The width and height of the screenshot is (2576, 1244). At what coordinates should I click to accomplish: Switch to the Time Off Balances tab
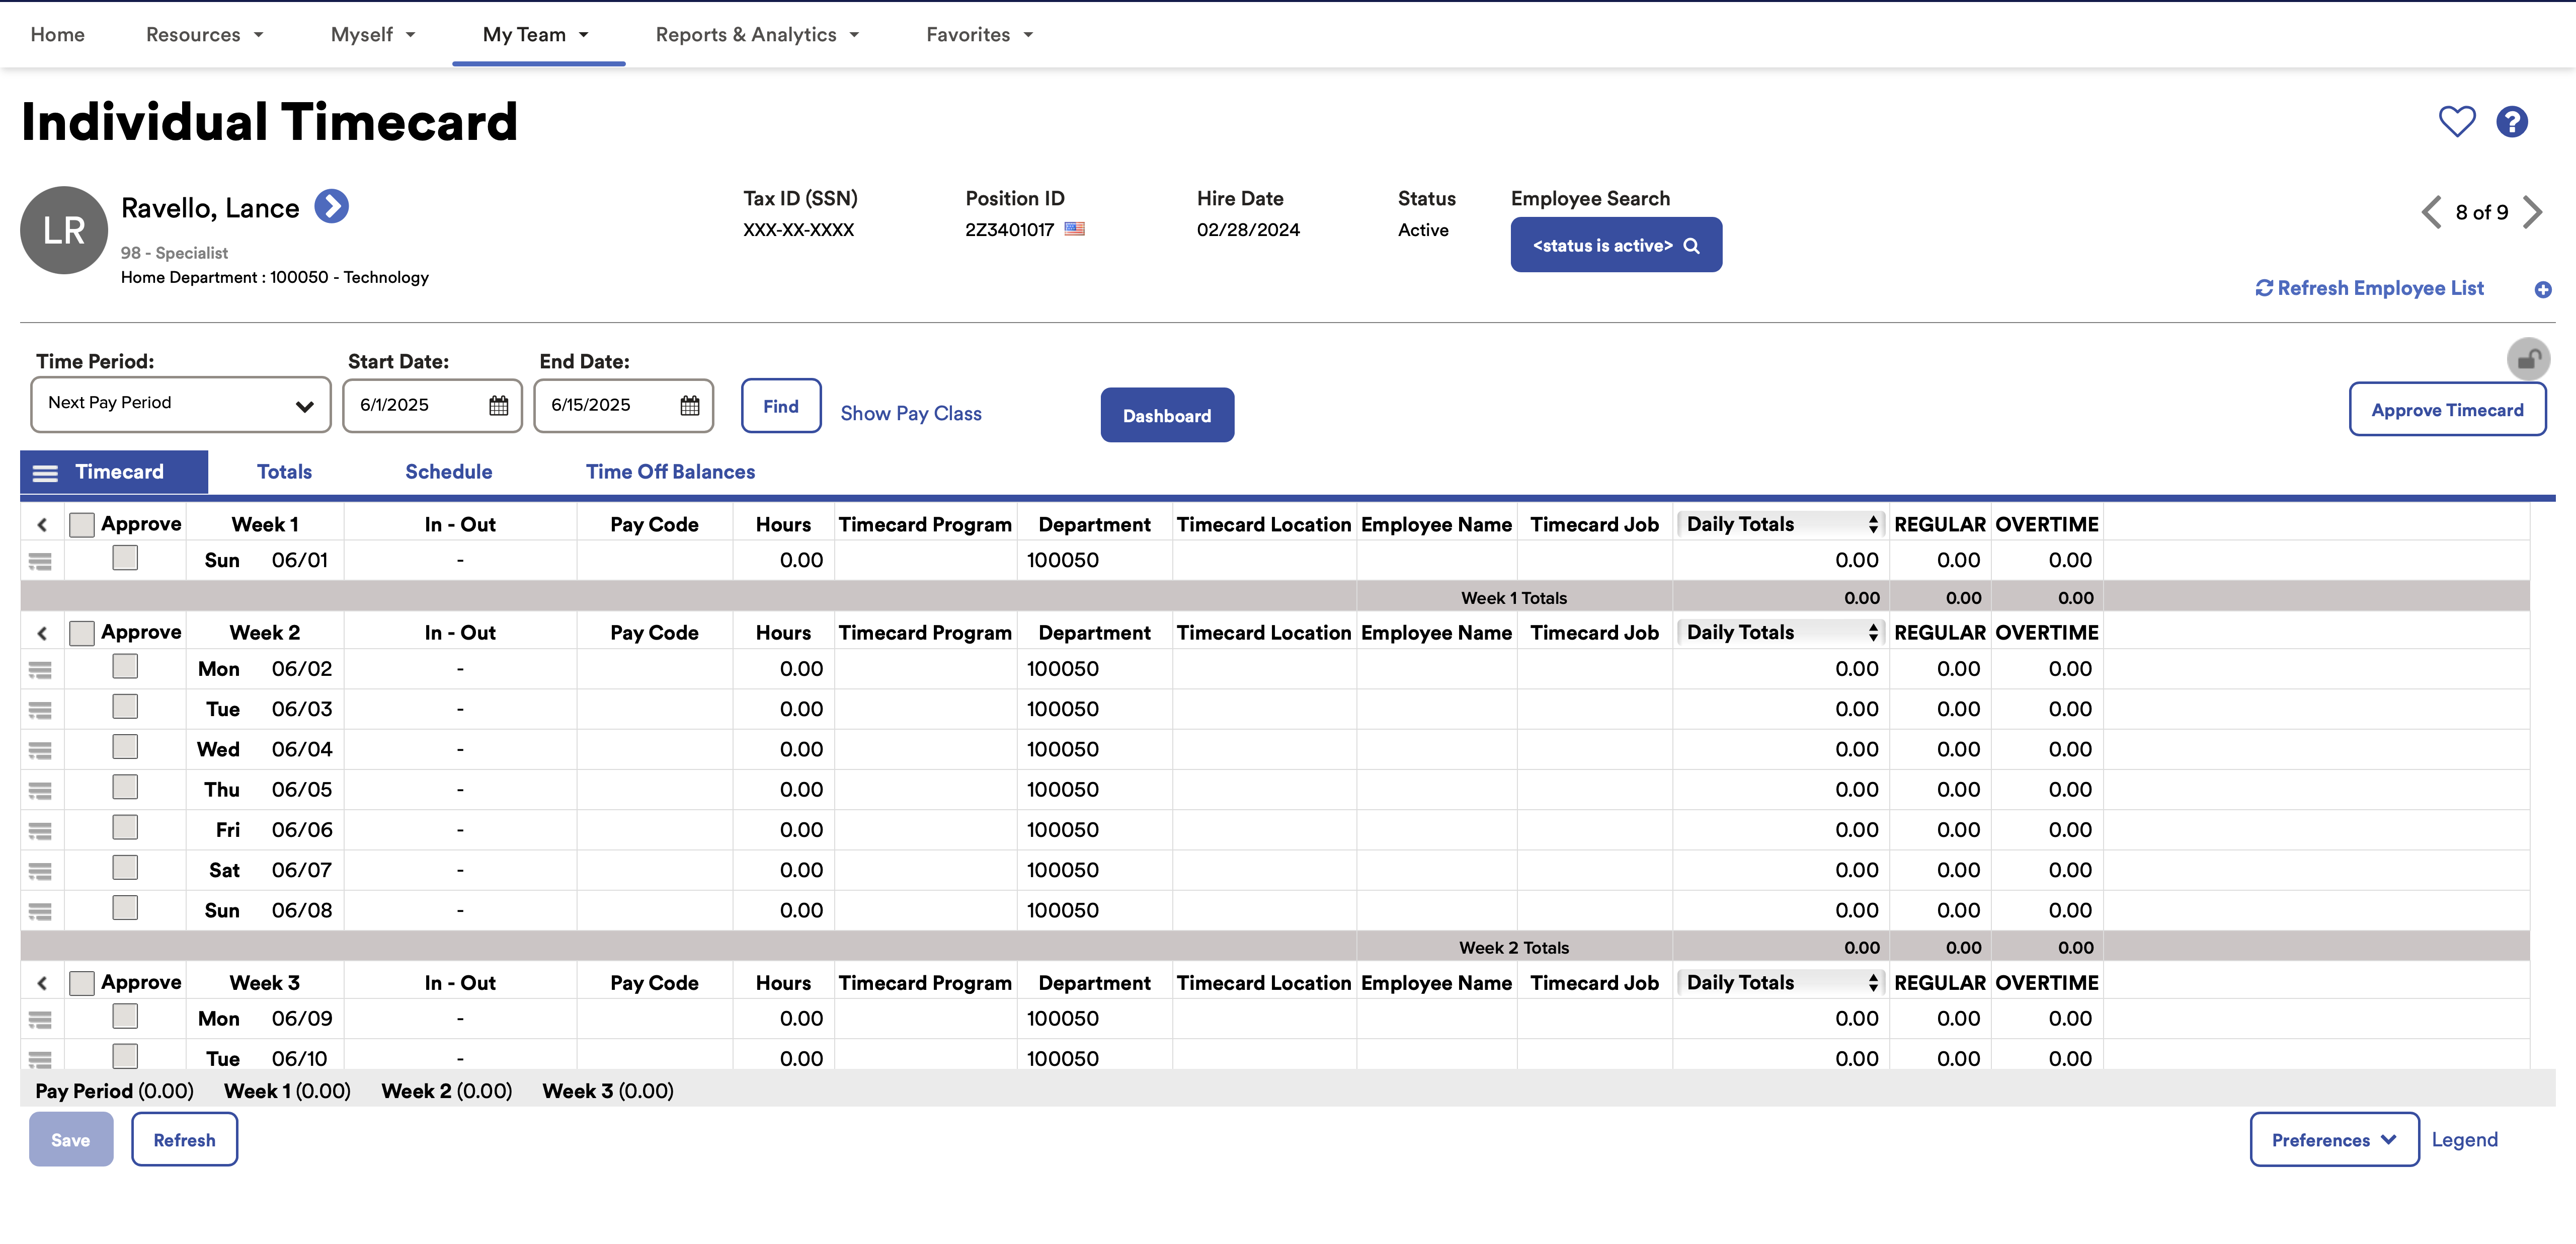click(670, 472)
